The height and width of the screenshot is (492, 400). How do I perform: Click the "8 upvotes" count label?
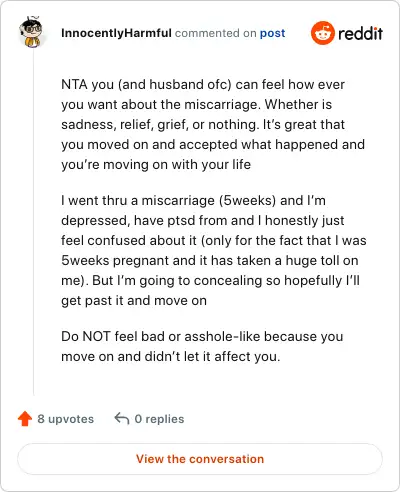65,419
